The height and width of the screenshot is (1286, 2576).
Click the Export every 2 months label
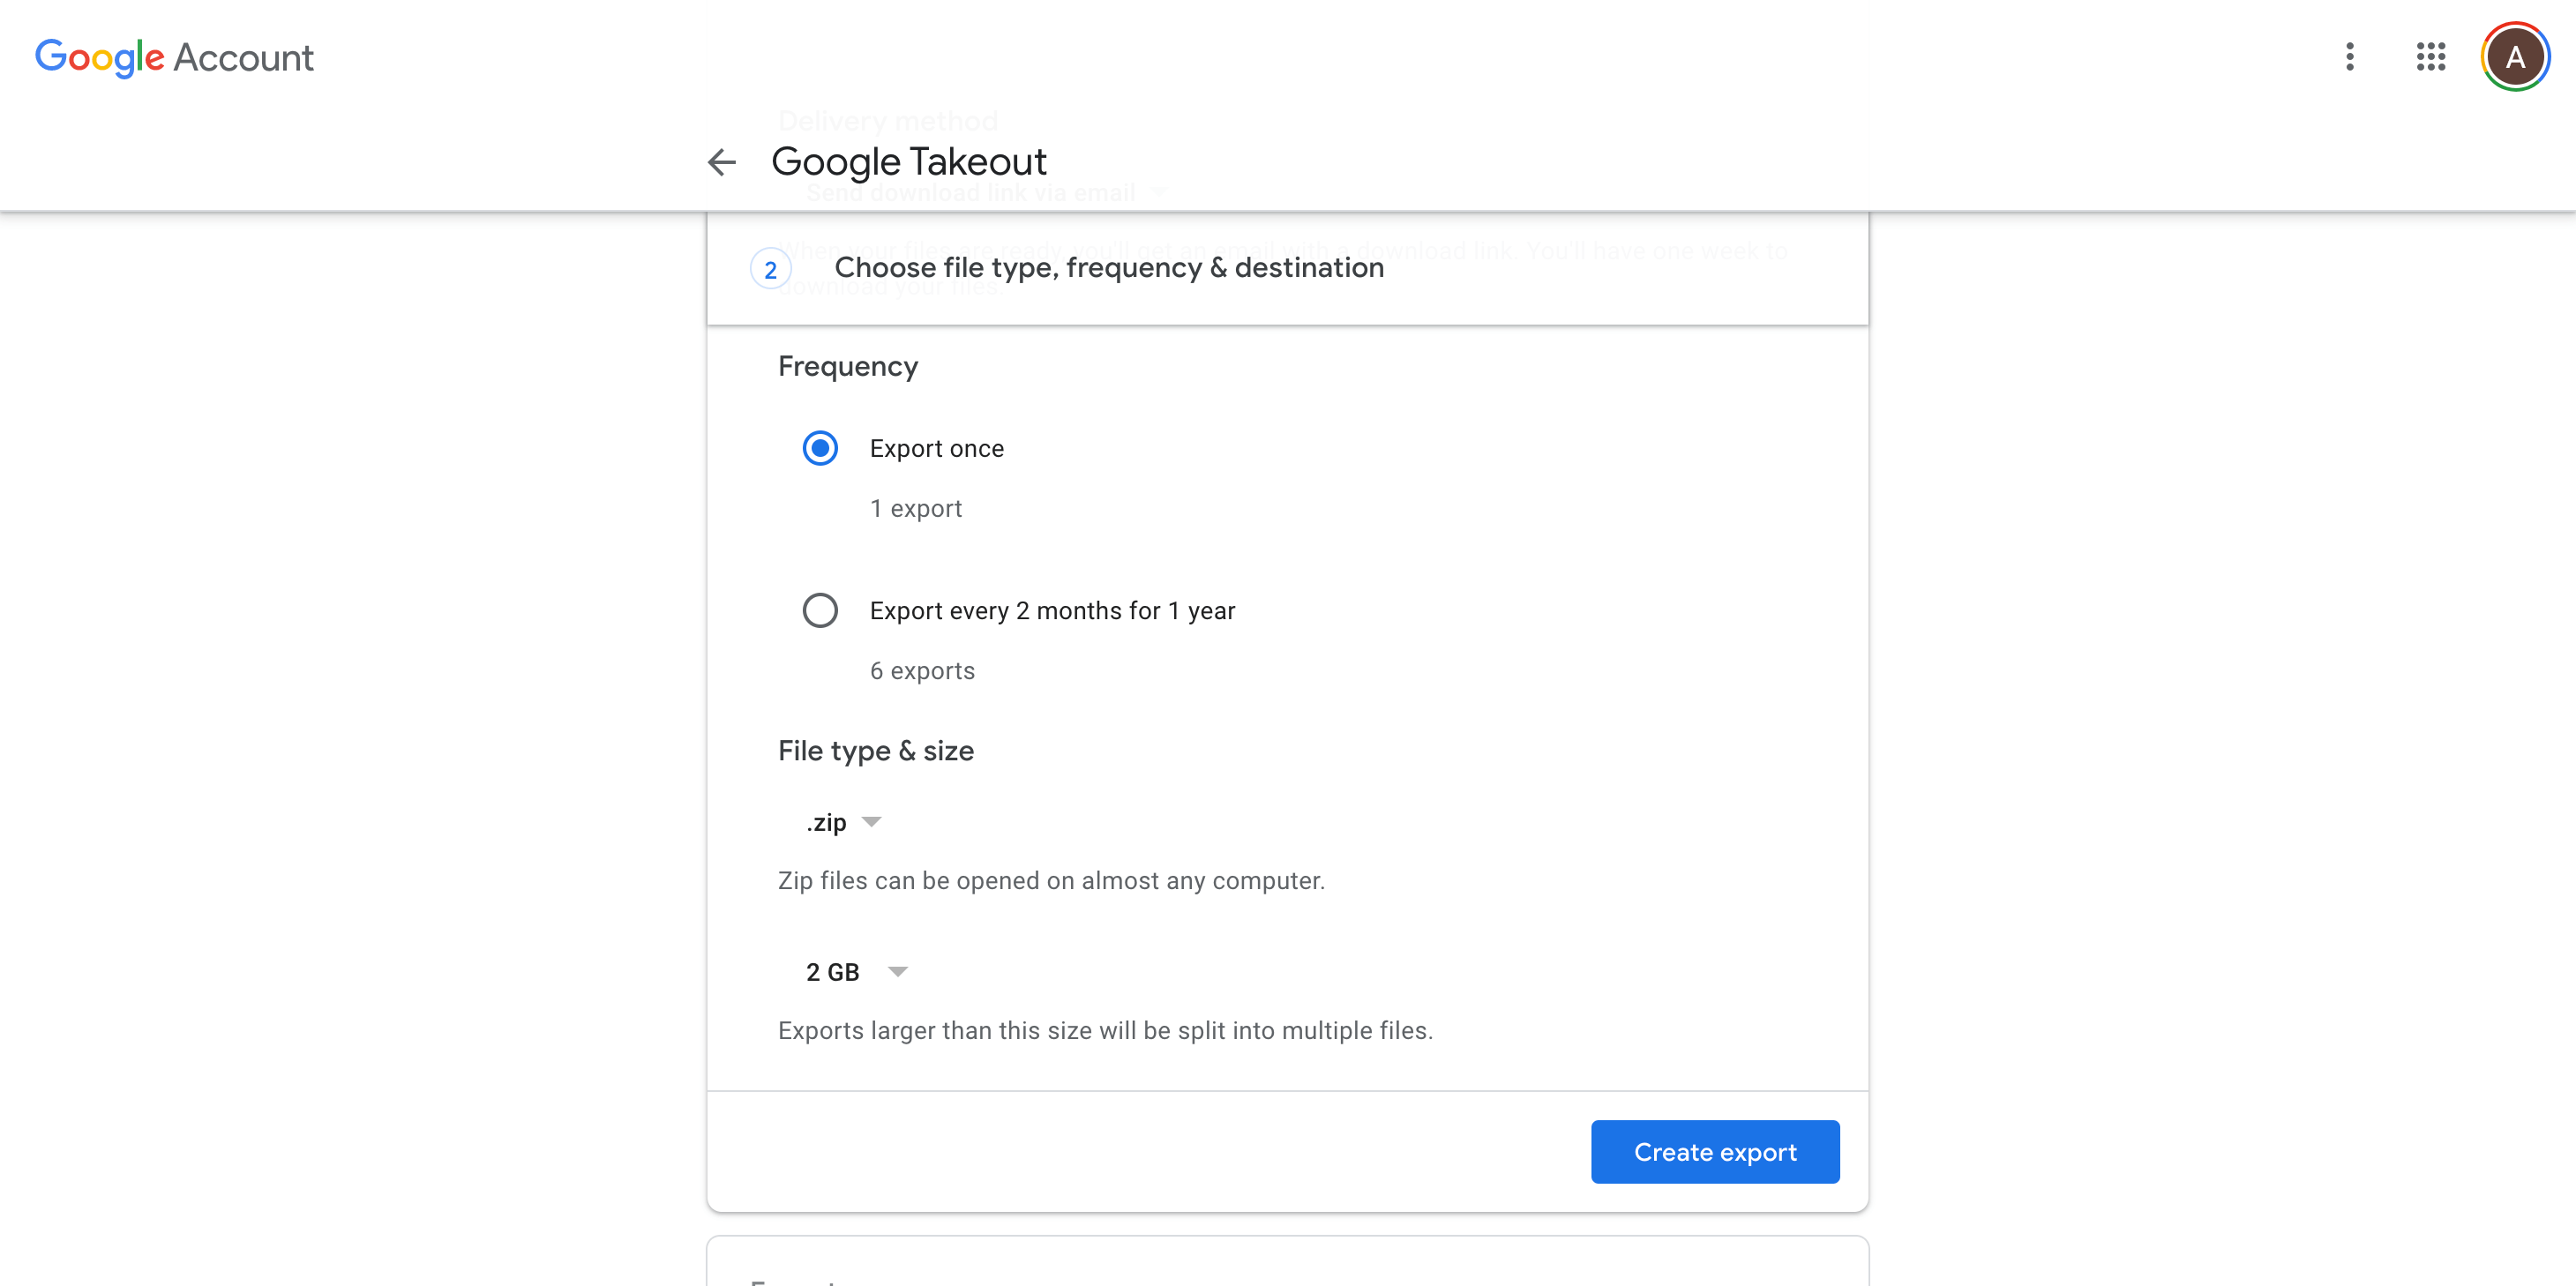pos(1052,610)
